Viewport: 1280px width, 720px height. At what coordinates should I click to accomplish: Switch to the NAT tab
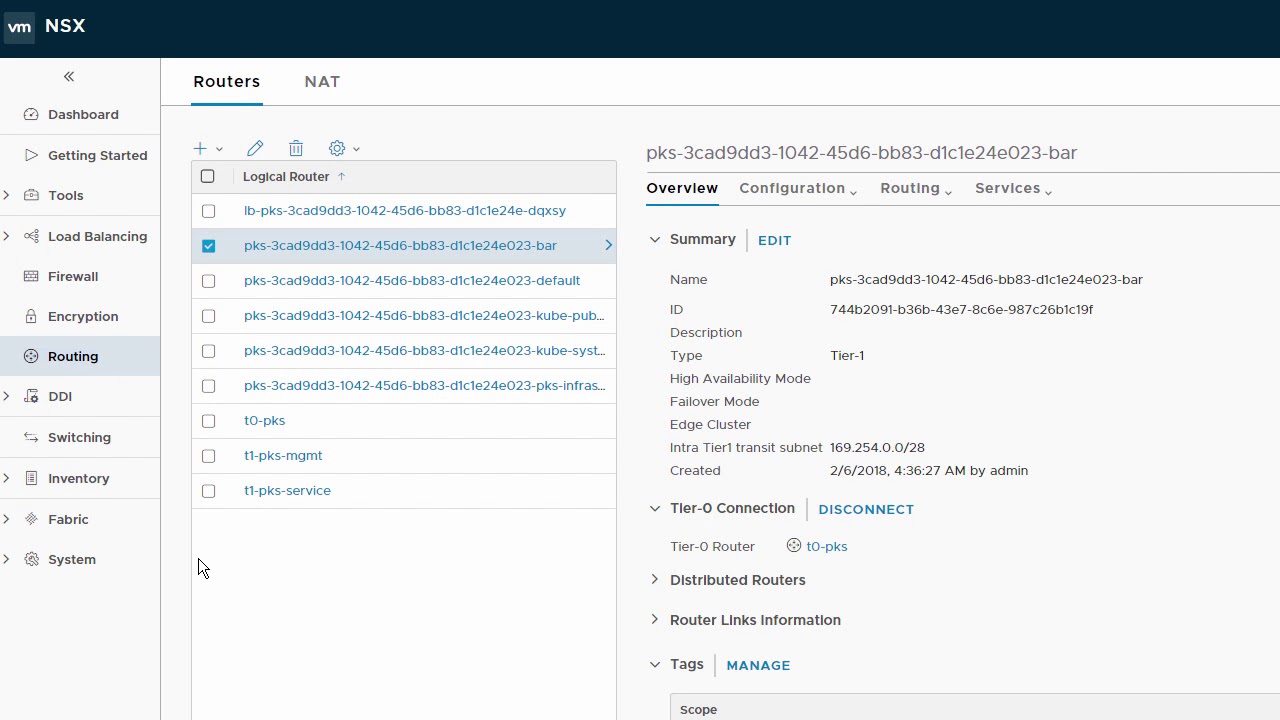pos(322,82)
